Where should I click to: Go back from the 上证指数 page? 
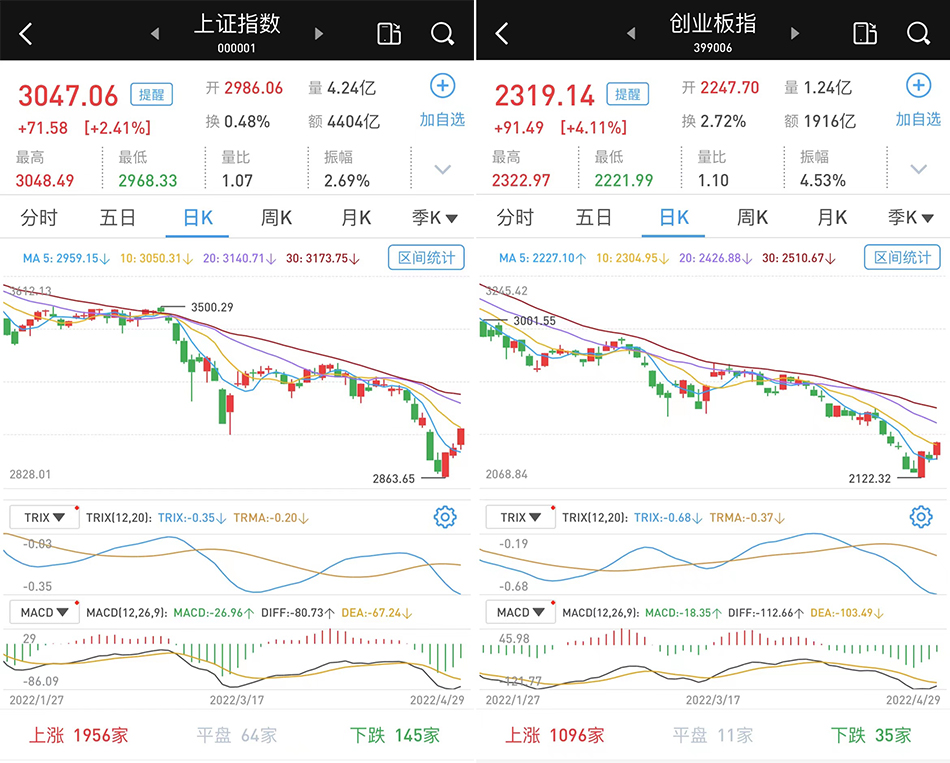click(26, 34)
